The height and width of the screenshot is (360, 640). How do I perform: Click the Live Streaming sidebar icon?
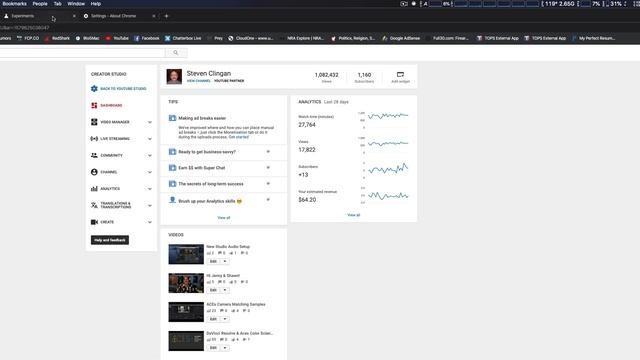[94, 139]
